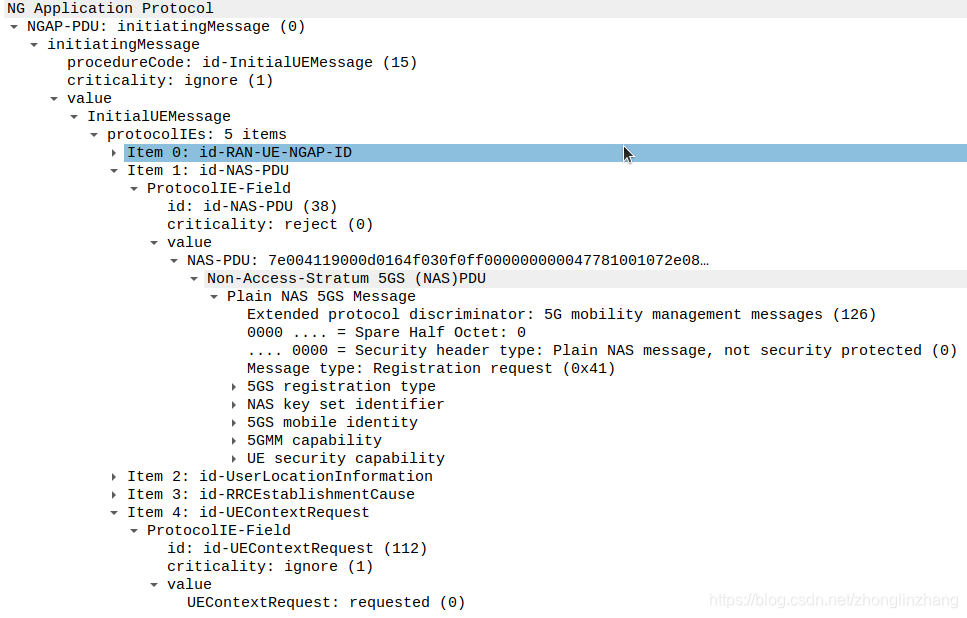Collapse protocolIEs 5 items node
Screen dimensions: 967x618
(x=94, y=134)
